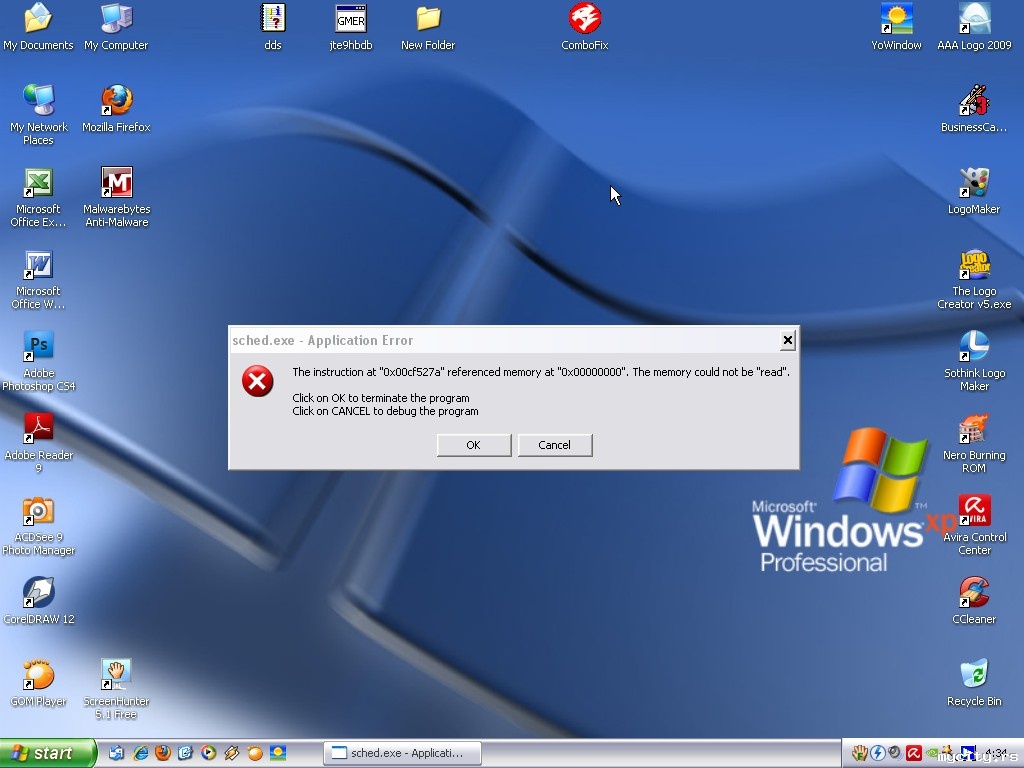Screen dimensions: 1024x768
Task: Click the "Click on CANCEL to debug the program" text
Action: point(385,411)
